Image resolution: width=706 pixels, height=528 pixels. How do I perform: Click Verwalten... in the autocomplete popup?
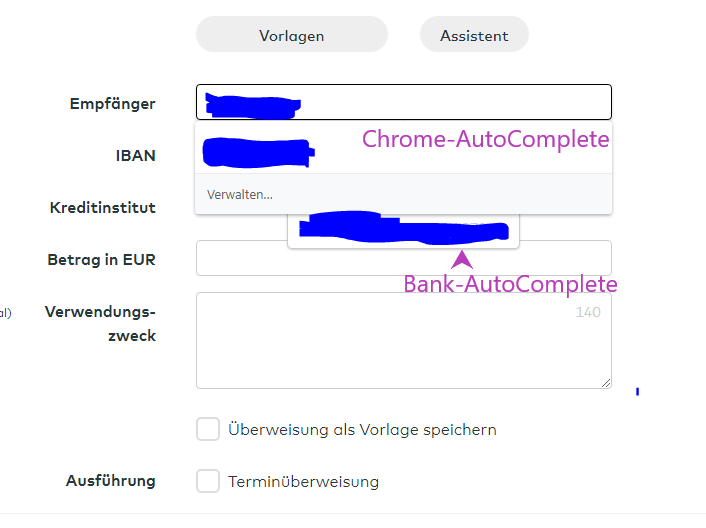coord(240,194)
